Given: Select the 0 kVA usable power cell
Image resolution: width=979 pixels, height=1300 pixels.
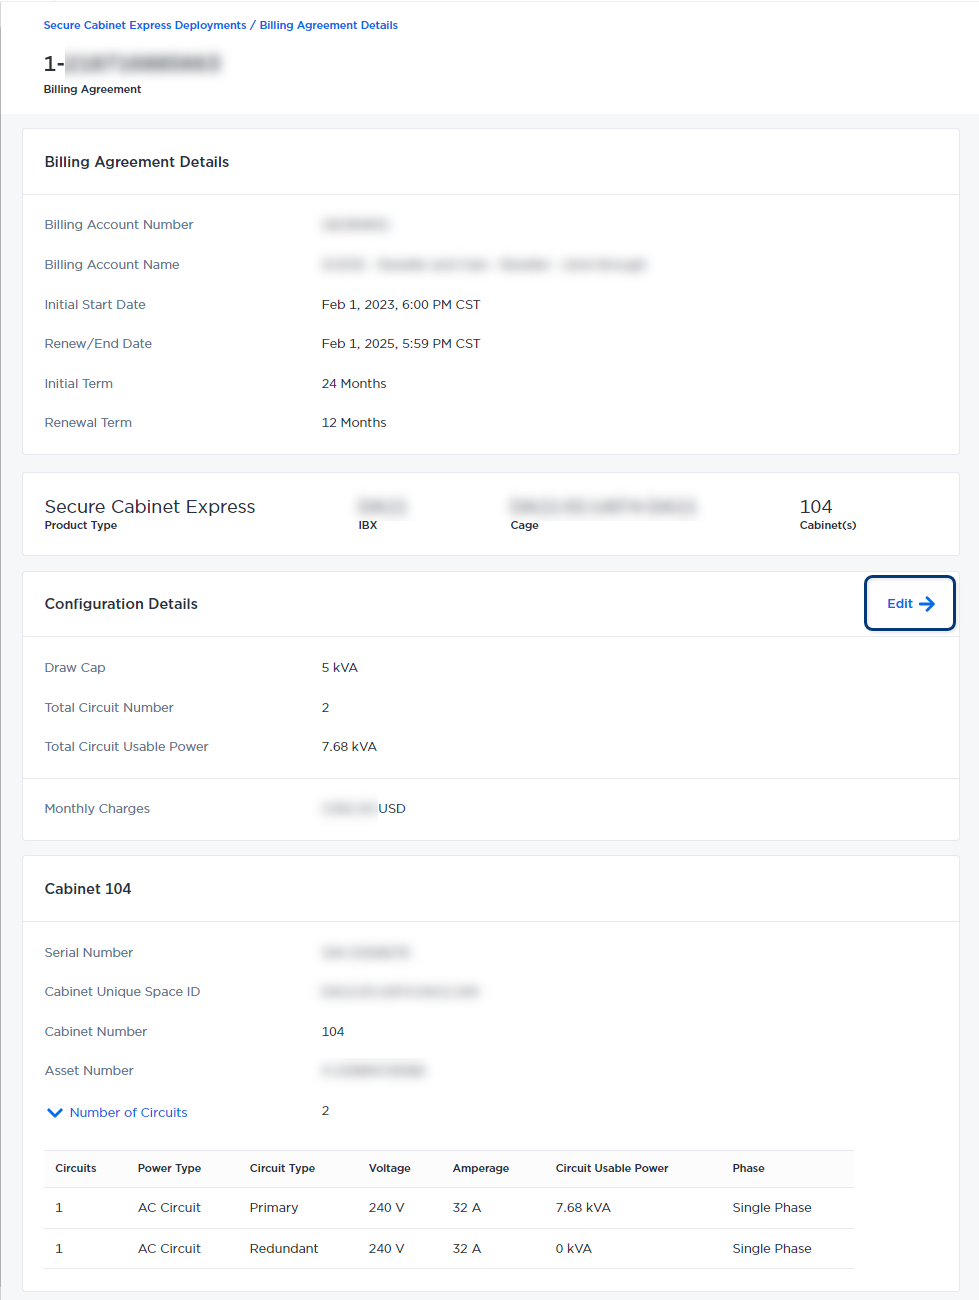Looking at the screenshot, I should click(574, 1249).
